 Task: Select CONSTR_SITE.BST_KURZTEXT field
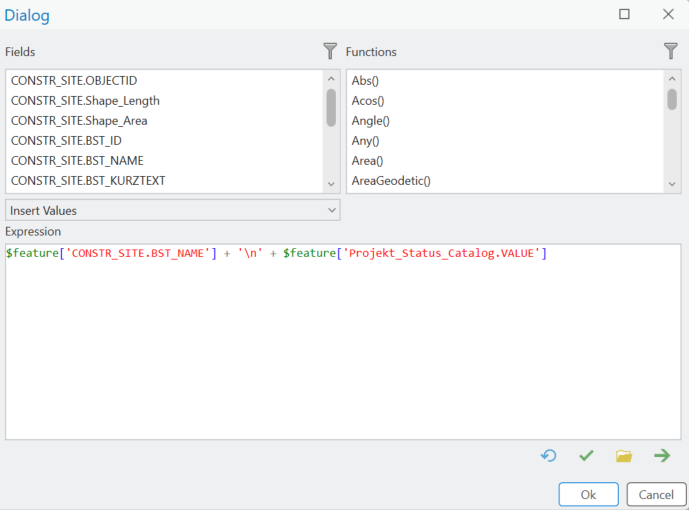tap(165, 181)
